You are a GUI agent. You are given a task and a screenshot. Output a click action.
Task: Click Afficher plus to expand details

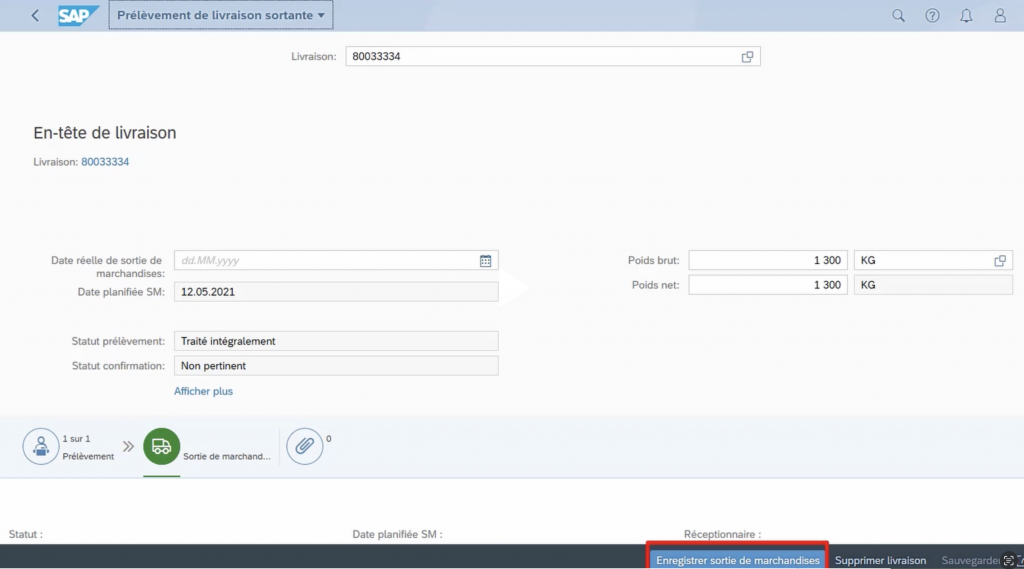(203, 391)
